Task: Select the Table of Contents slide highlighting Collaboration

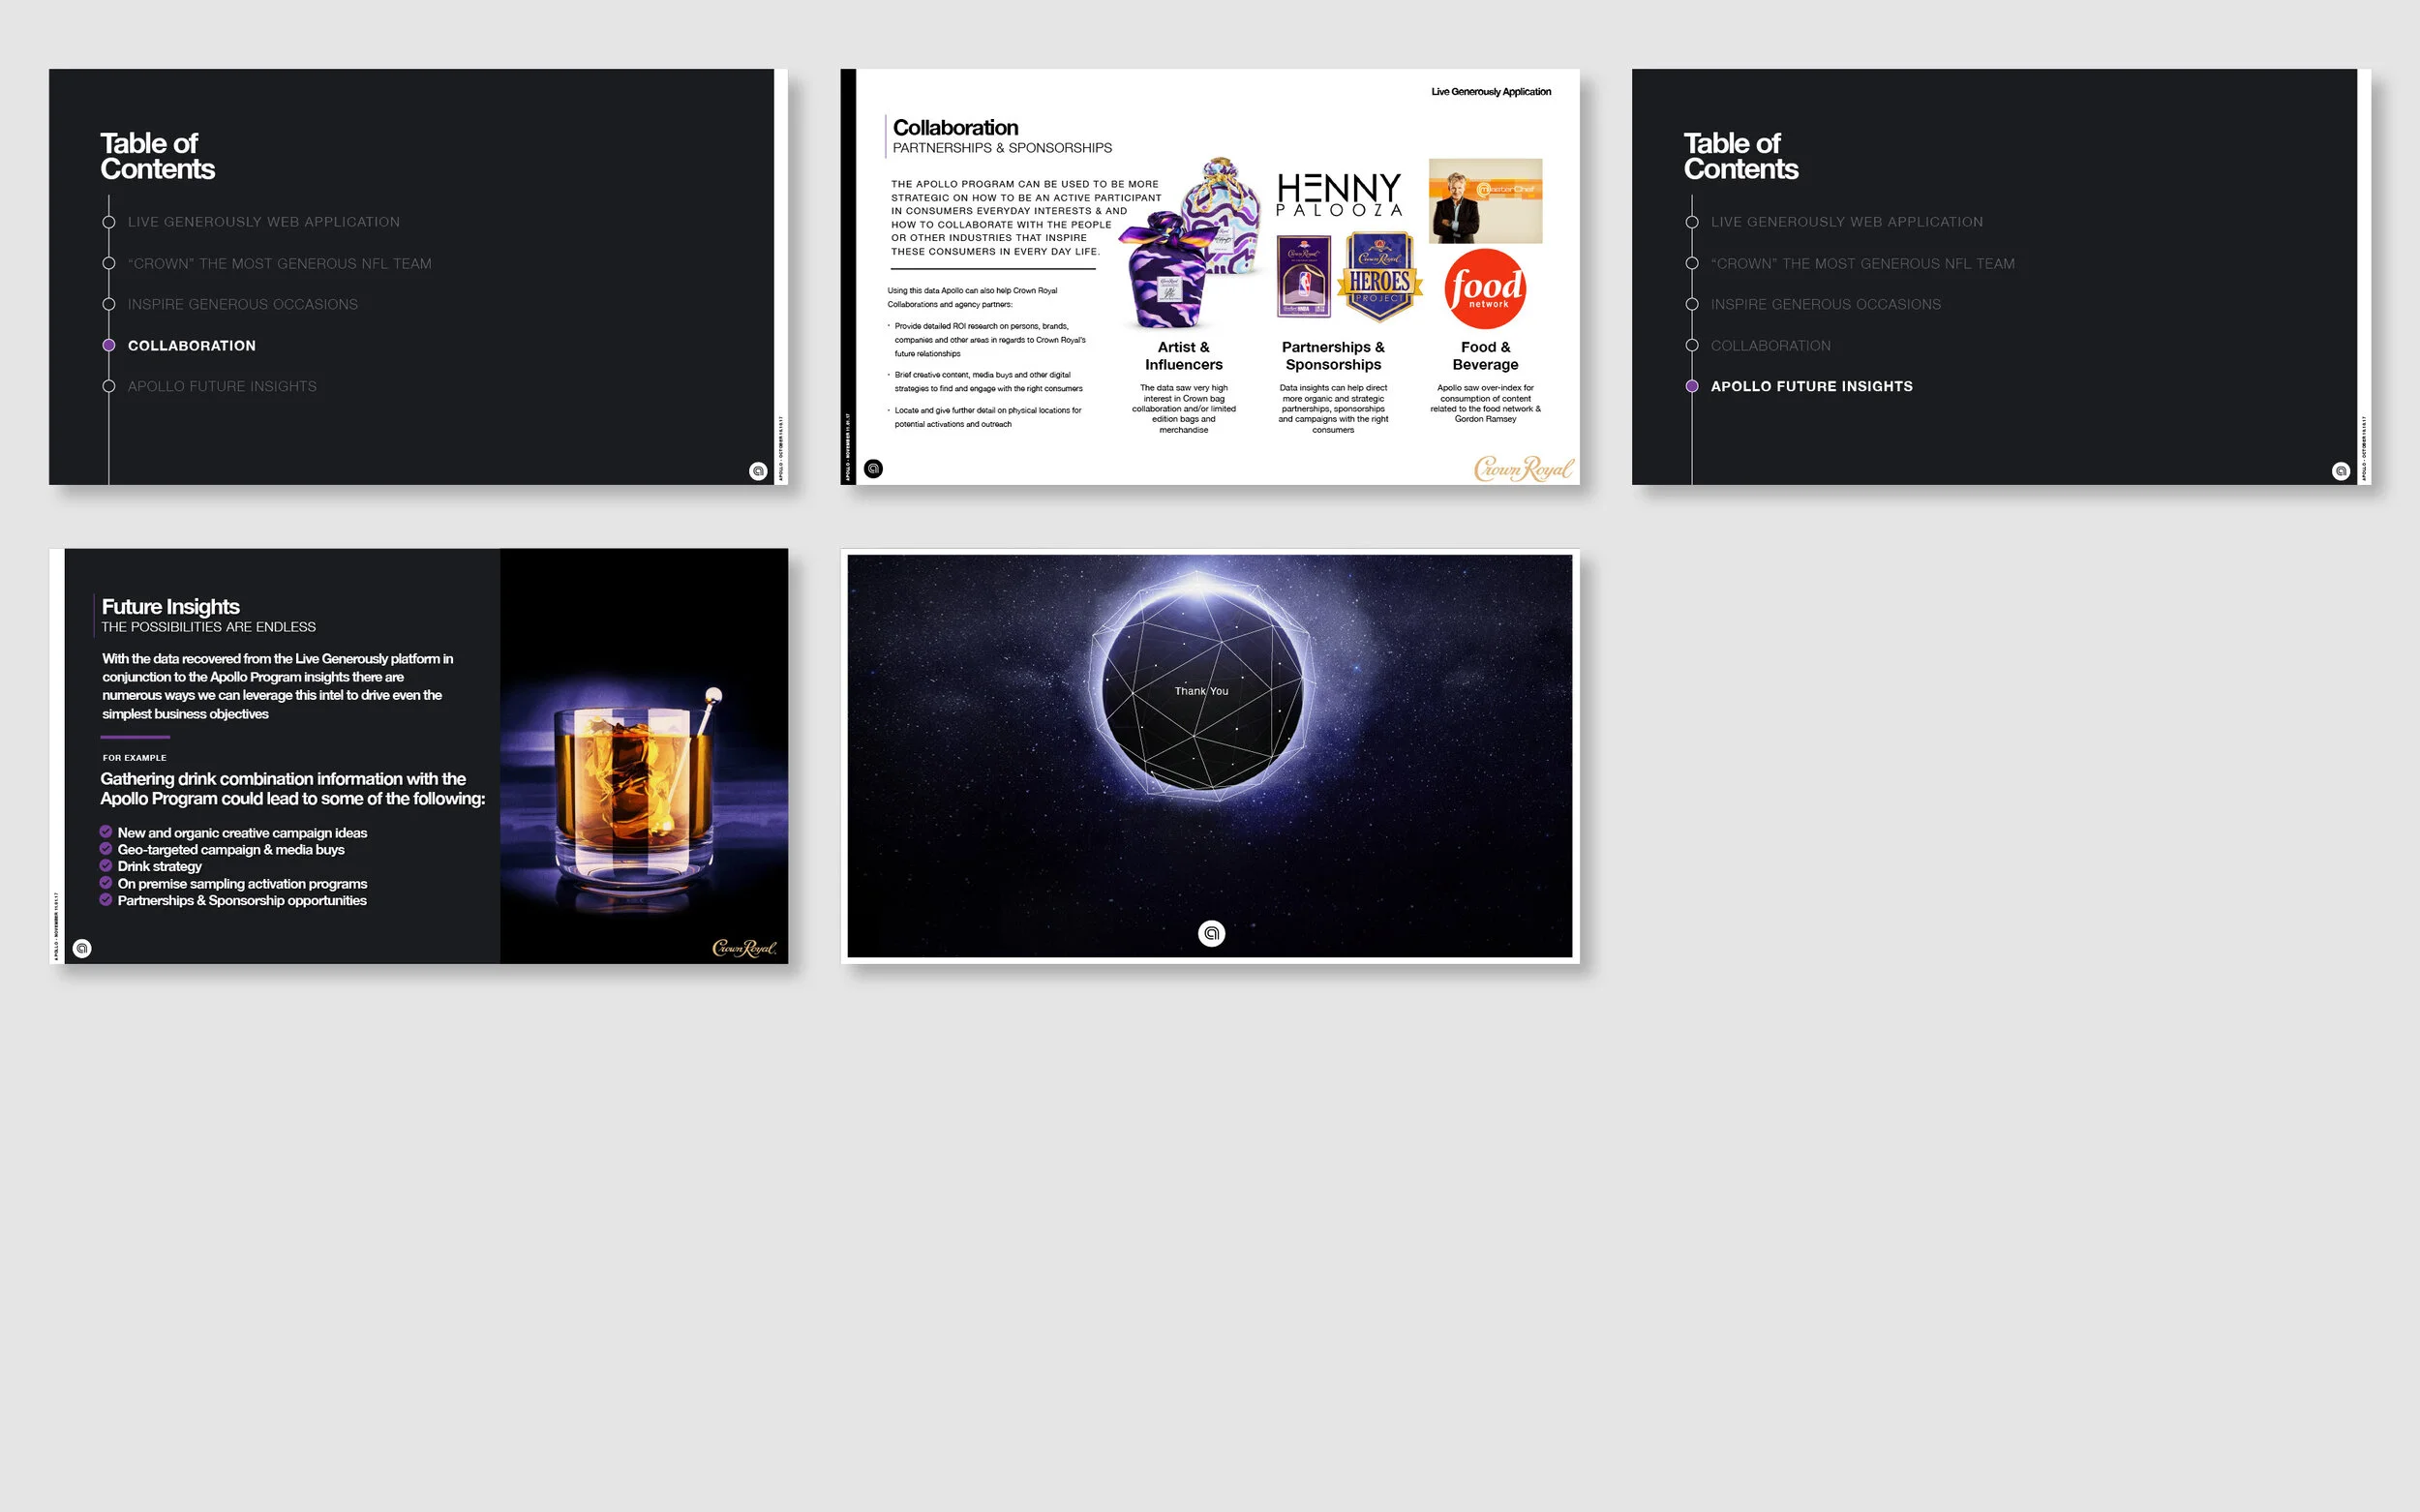Action: coord(418,277)
